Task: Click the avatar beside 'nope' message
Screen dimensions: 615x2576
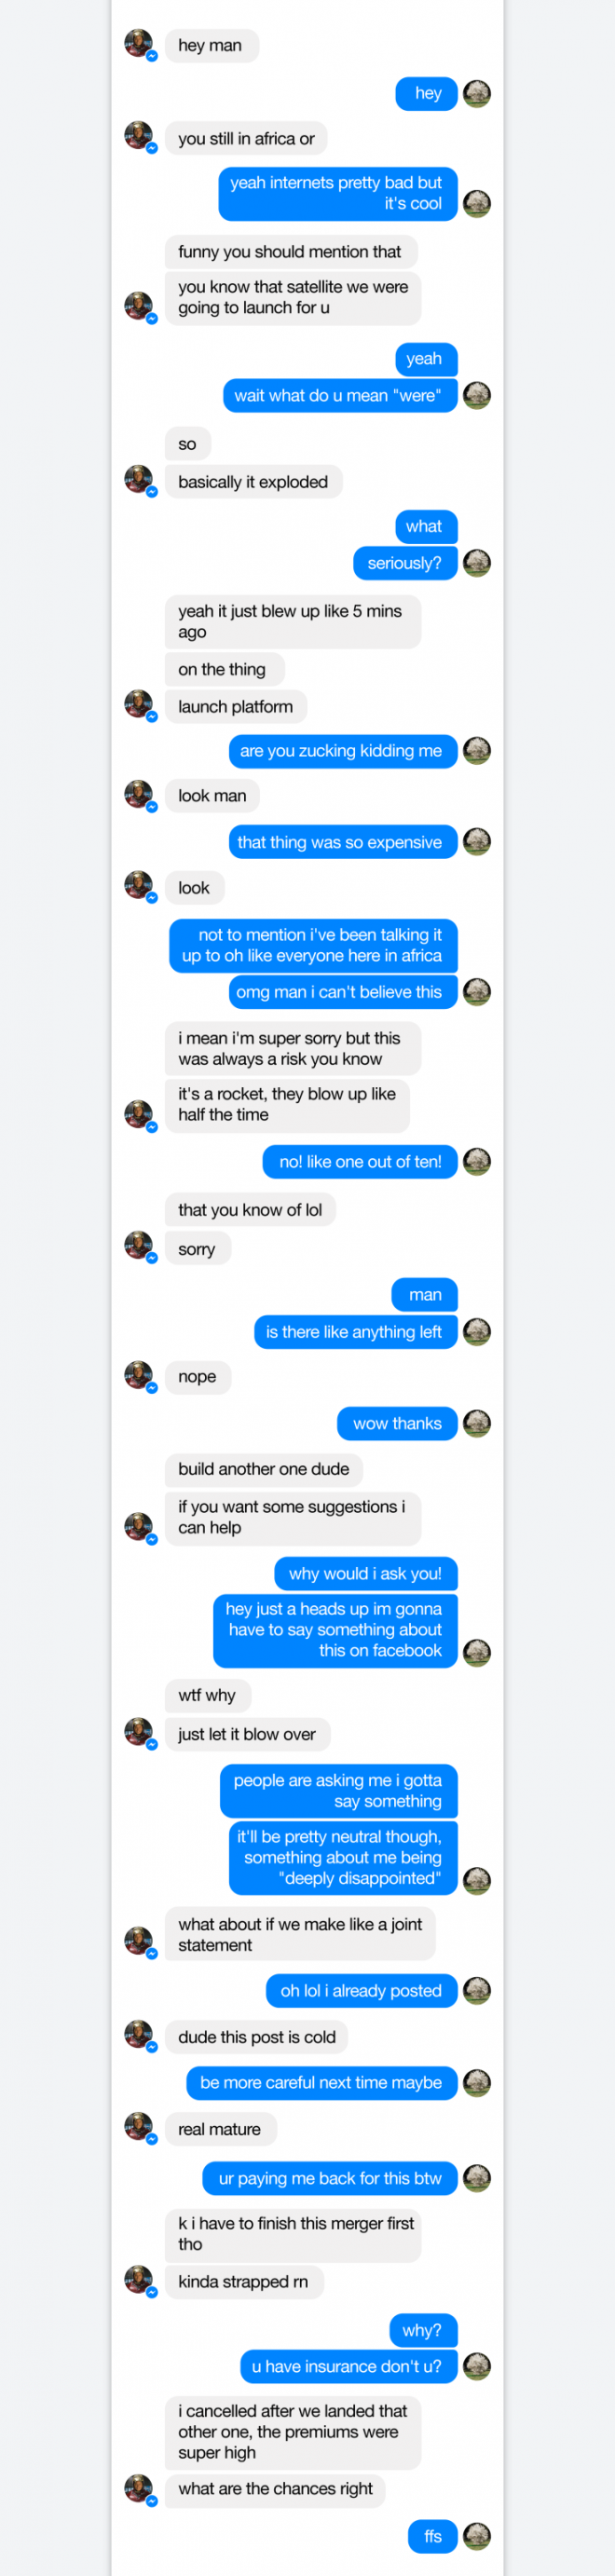Action: click(139, 1376)
